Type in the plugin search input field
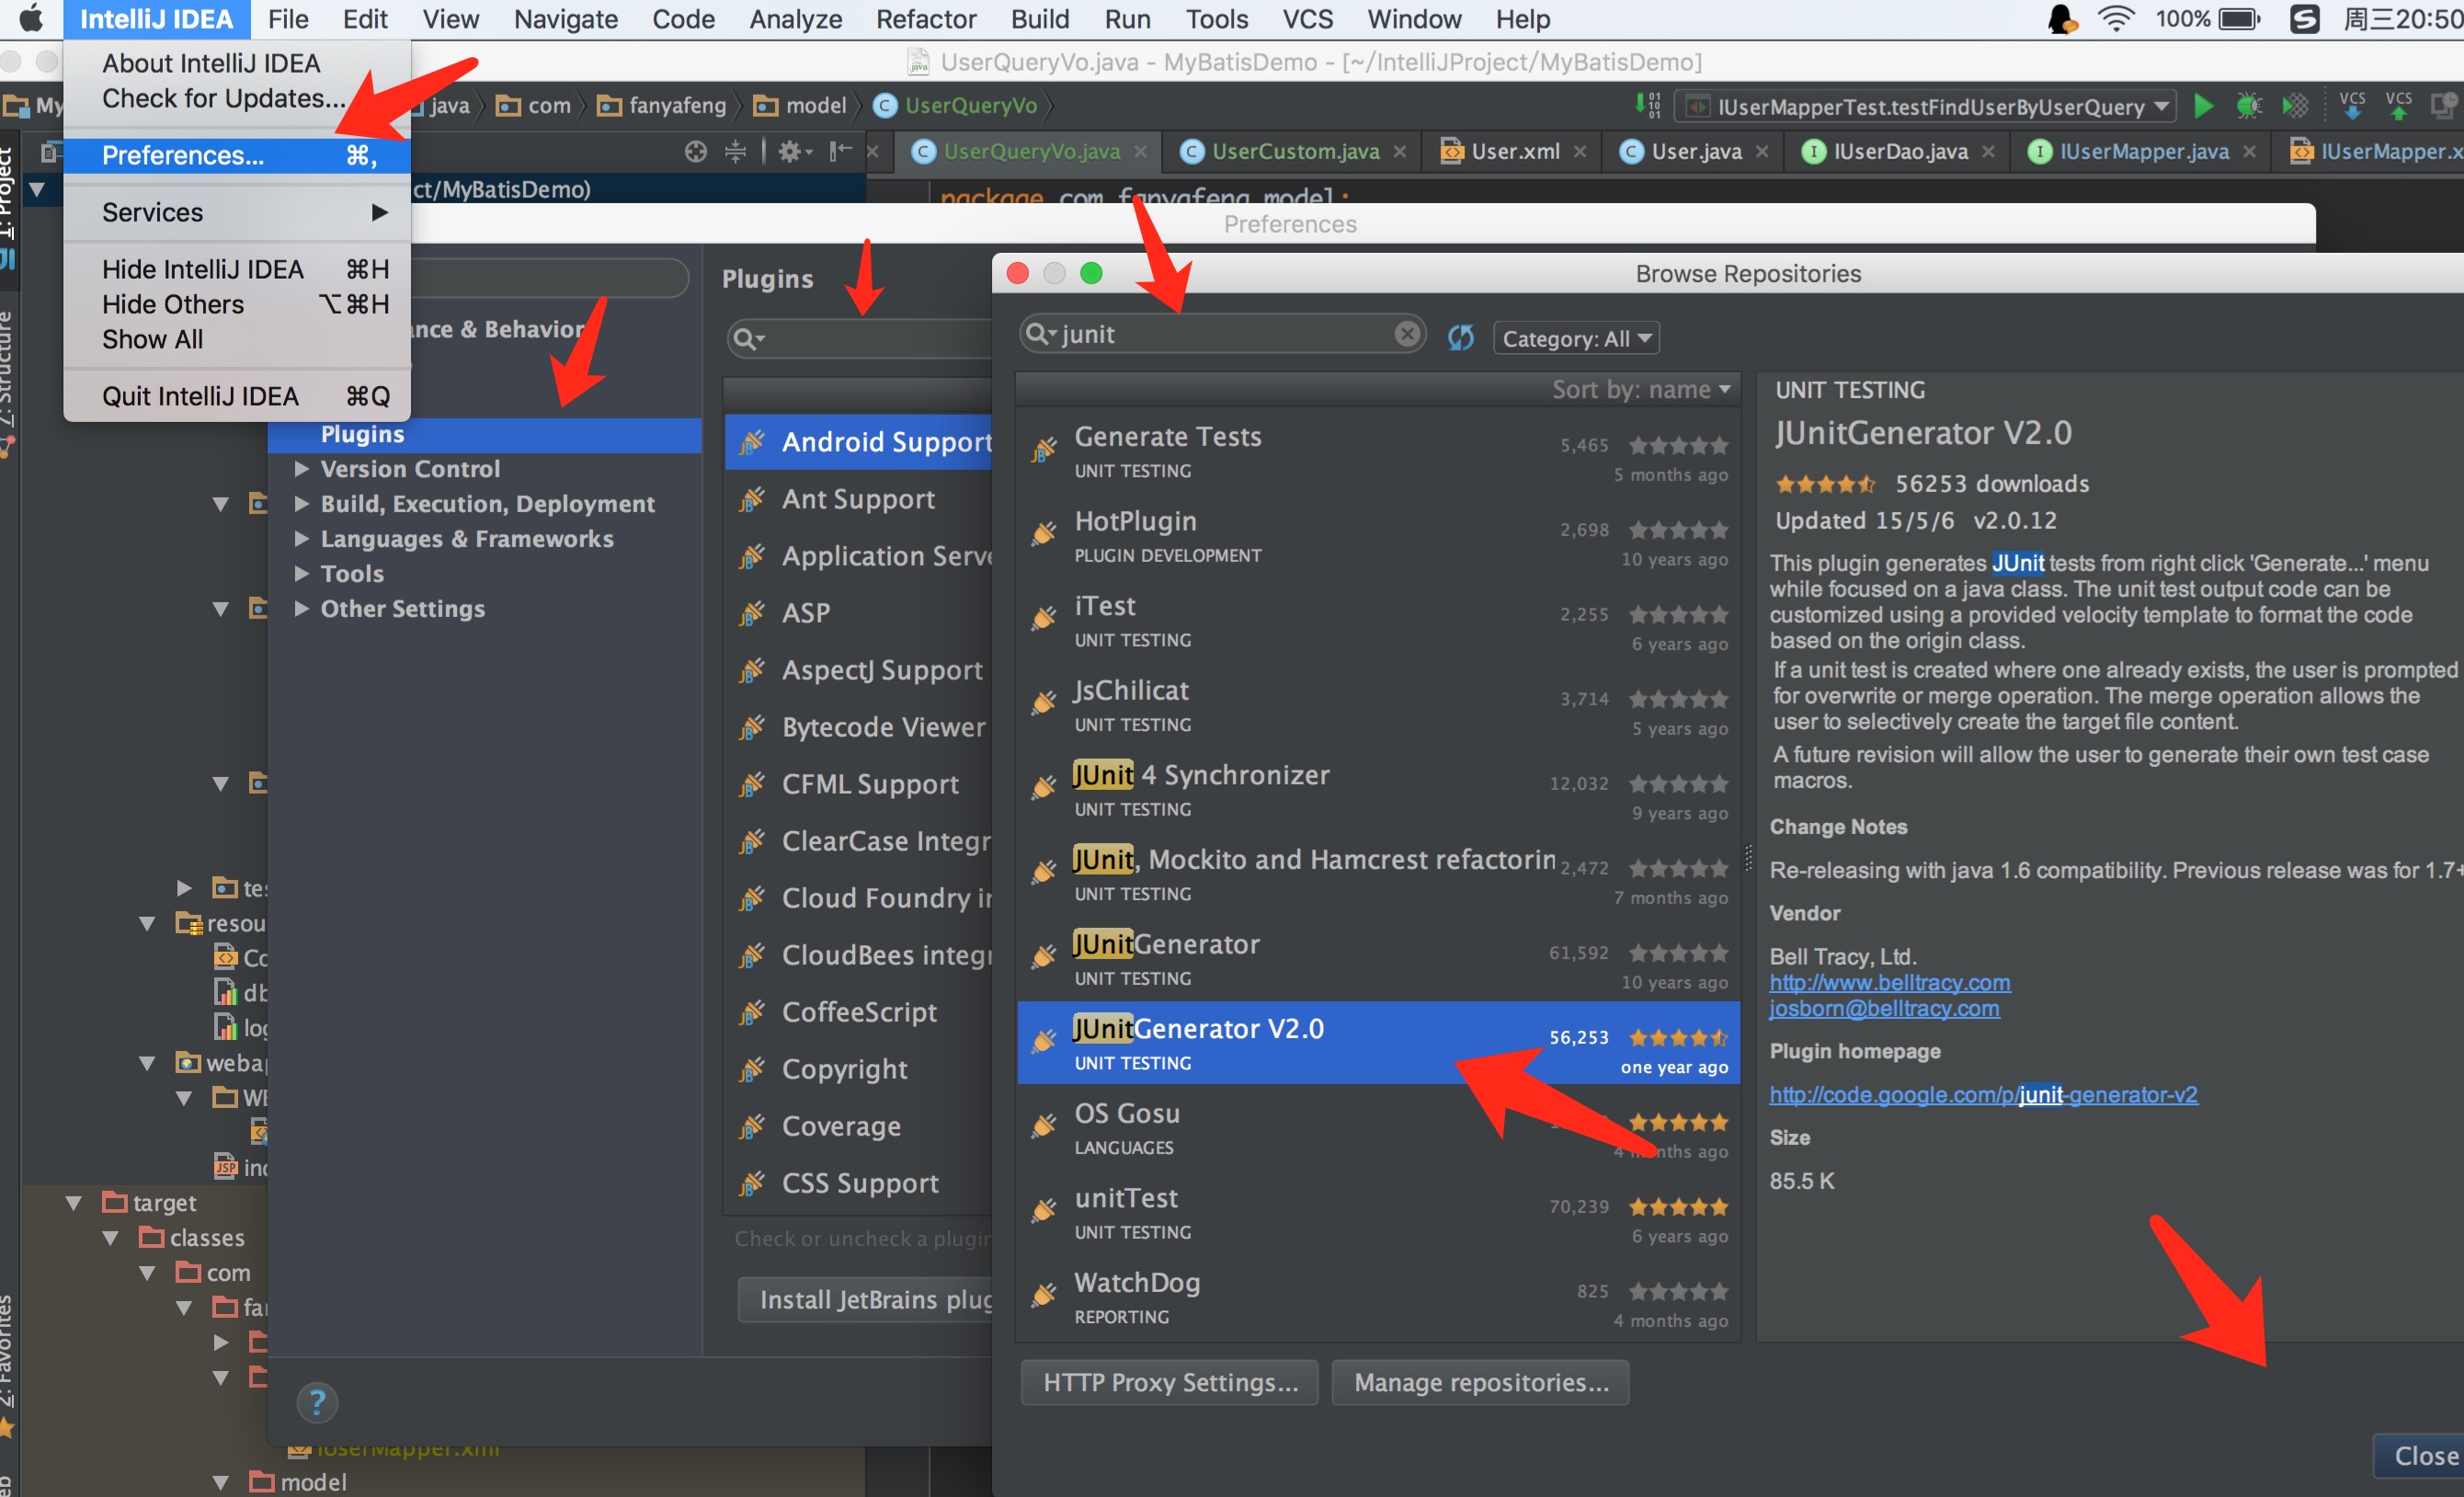 [x=1220, y=337]
